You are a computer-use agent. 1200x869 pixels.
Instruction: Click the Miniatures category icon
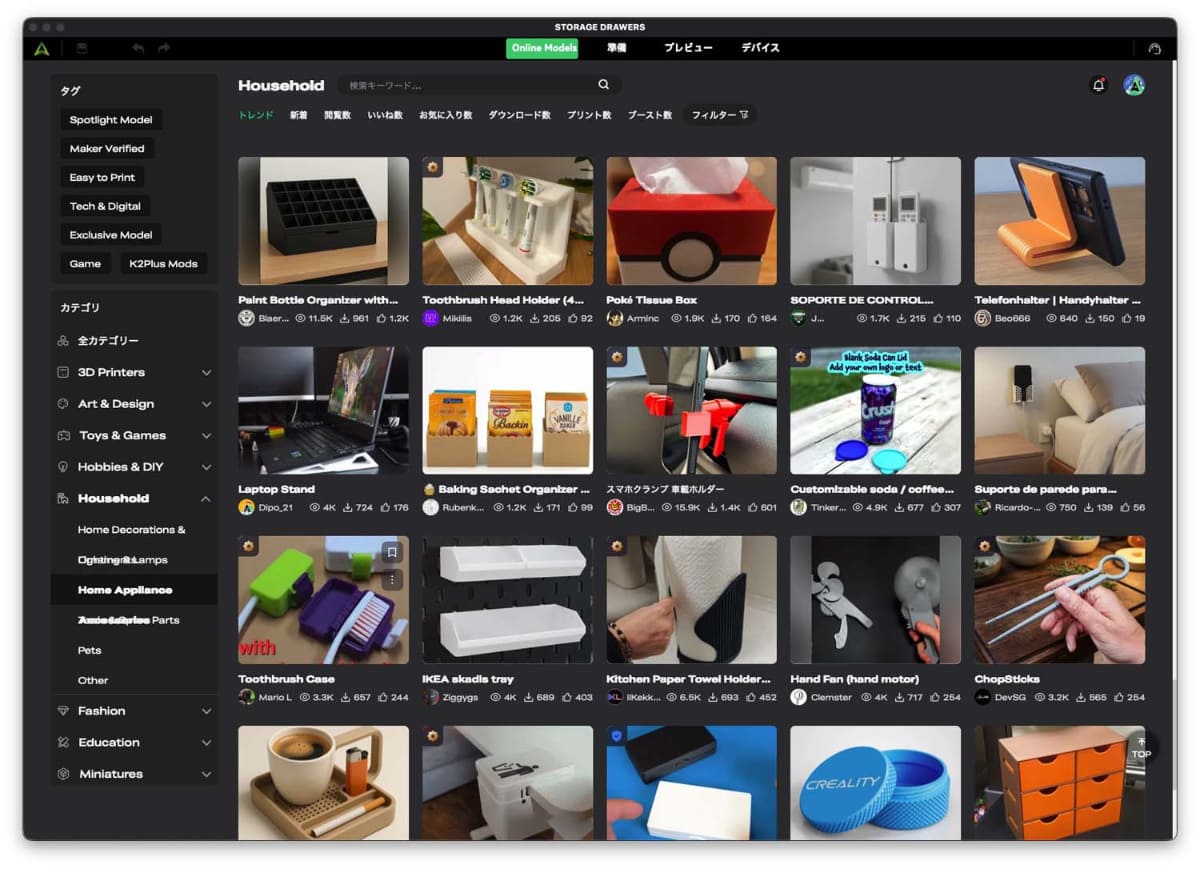point(64,774)
